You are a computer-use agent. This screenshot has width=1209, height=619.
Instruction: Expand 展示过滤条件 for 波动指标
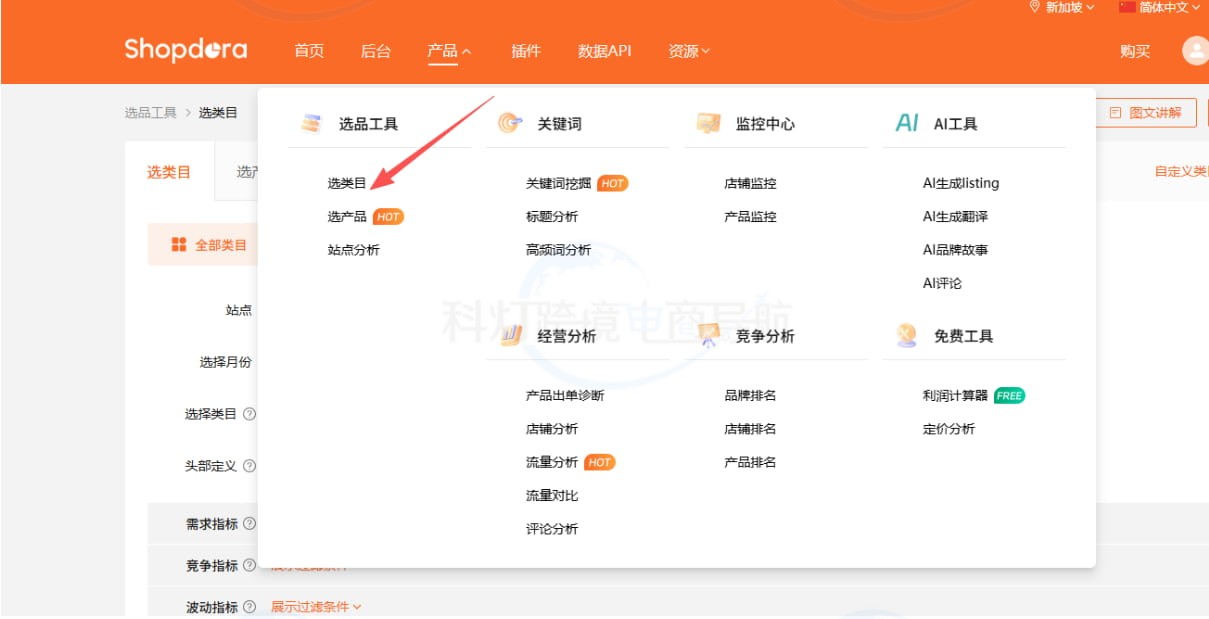point(316,607)
